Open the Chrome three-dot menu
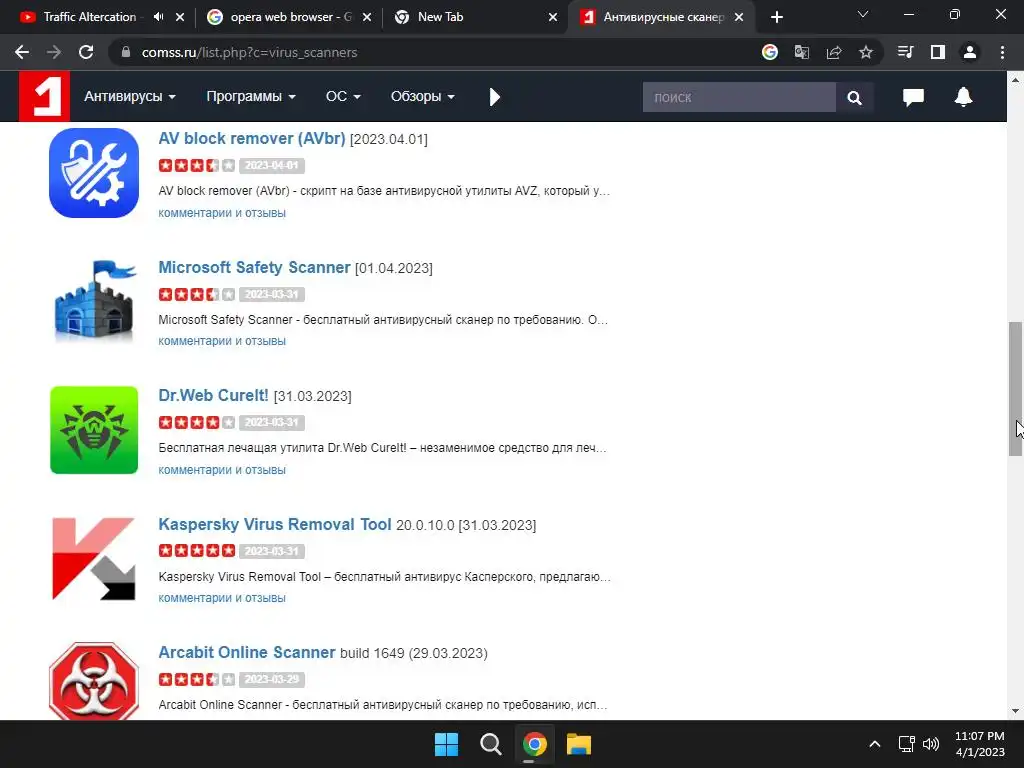This screenshot has width=1024, height=768. pyautogui.click(x=1002, y=52)
